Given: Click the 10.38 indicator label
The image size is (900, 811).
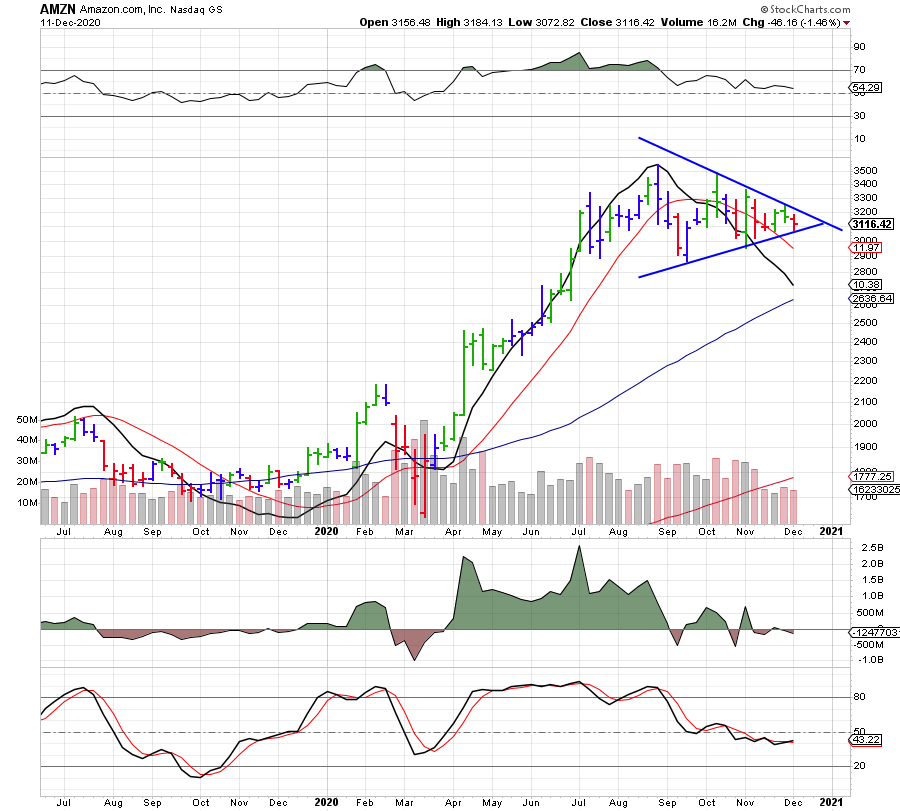Looking at the screenshot, I should [x=864, y=285].
